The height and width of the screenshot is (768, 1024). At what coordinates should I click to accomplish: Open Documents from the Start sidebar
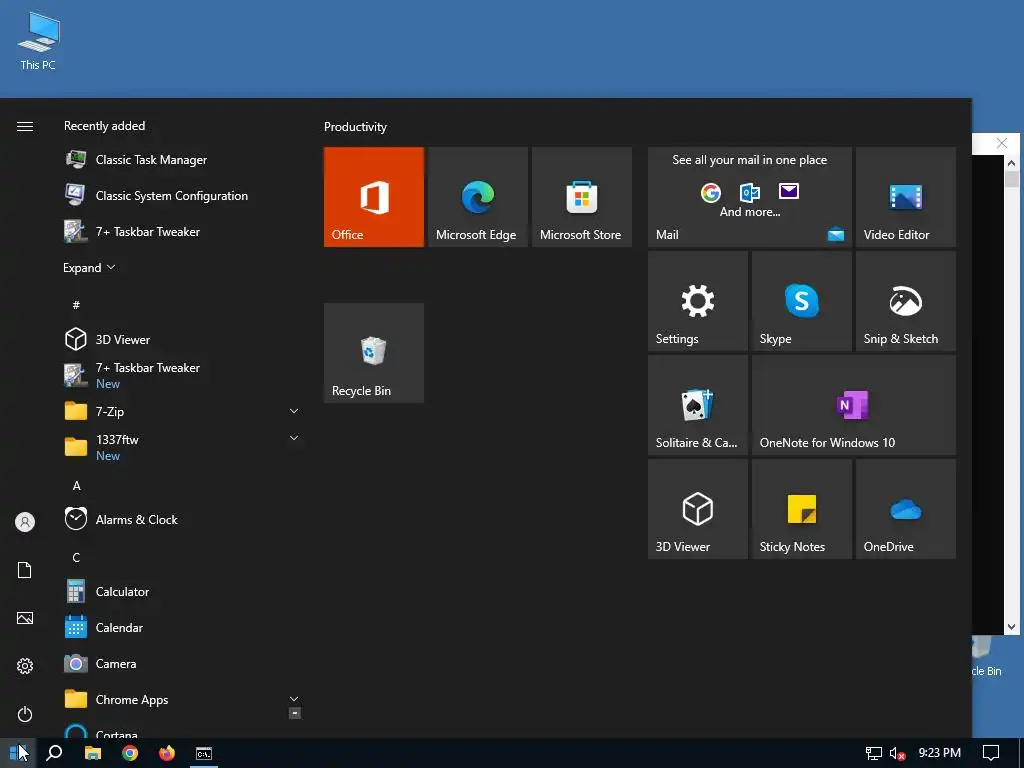25,570
